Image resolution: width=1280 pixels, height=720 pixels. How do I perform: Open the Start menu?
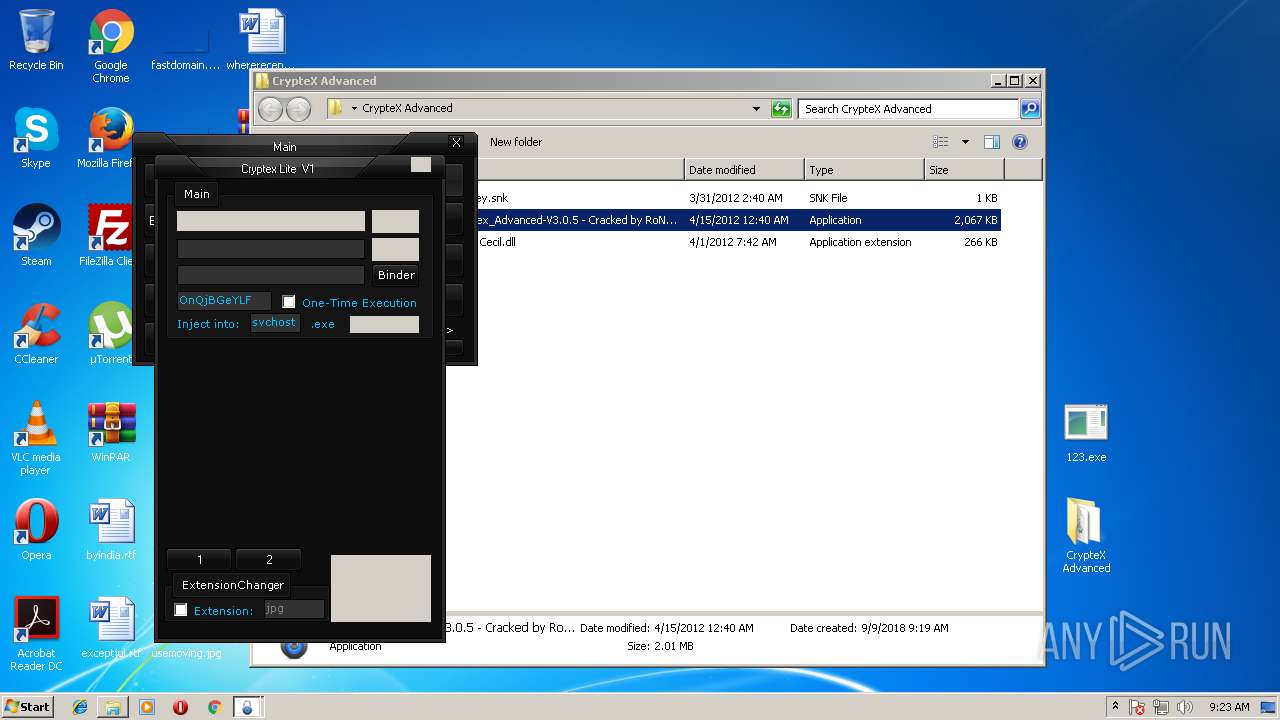(x=28, y=707)
